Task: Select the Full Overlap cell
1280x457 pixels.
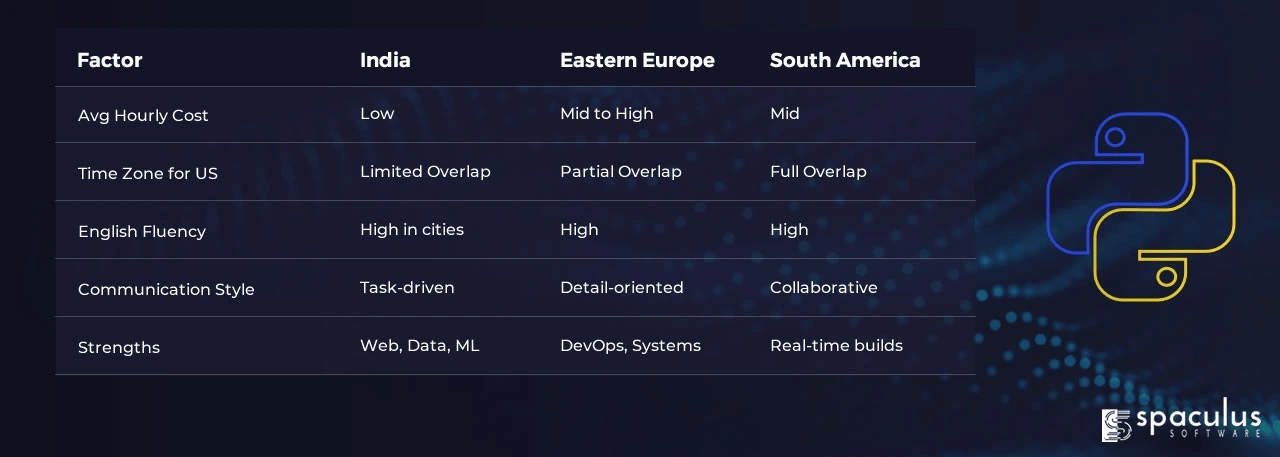Action: coord(818,171)
